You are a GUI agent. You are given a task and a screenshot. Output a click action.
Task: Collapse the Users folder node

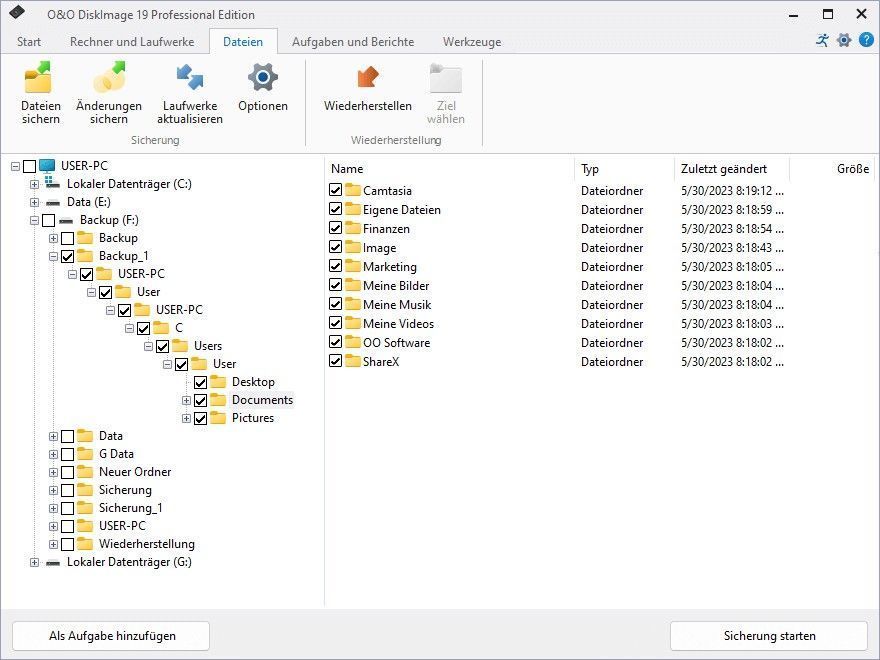click(x=148, y=346)
